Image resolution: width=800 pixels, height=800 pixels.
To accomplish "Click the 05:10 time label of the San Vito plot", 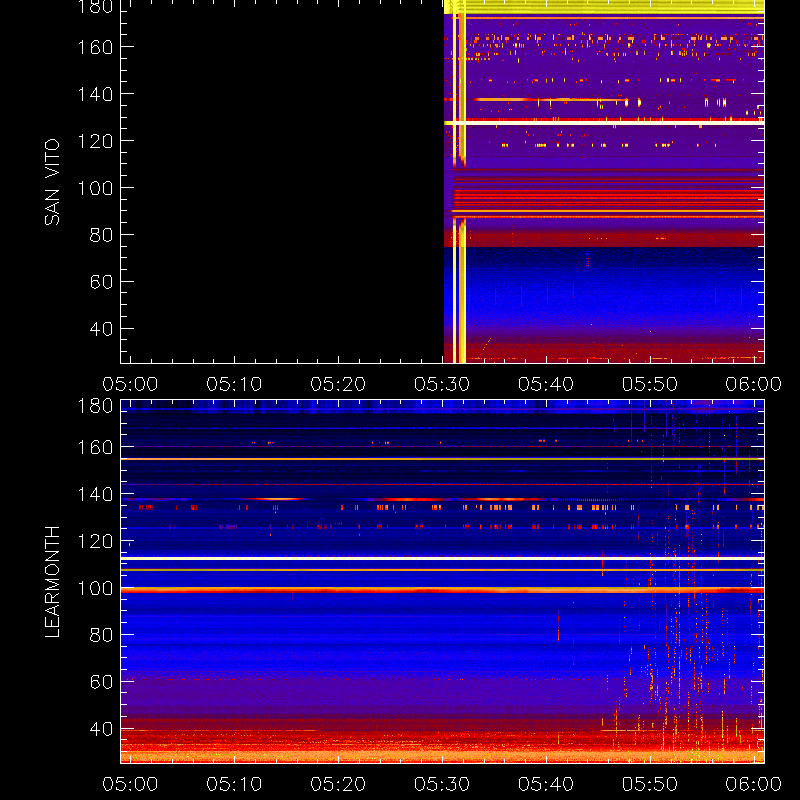I will click(x=234, y=384).
